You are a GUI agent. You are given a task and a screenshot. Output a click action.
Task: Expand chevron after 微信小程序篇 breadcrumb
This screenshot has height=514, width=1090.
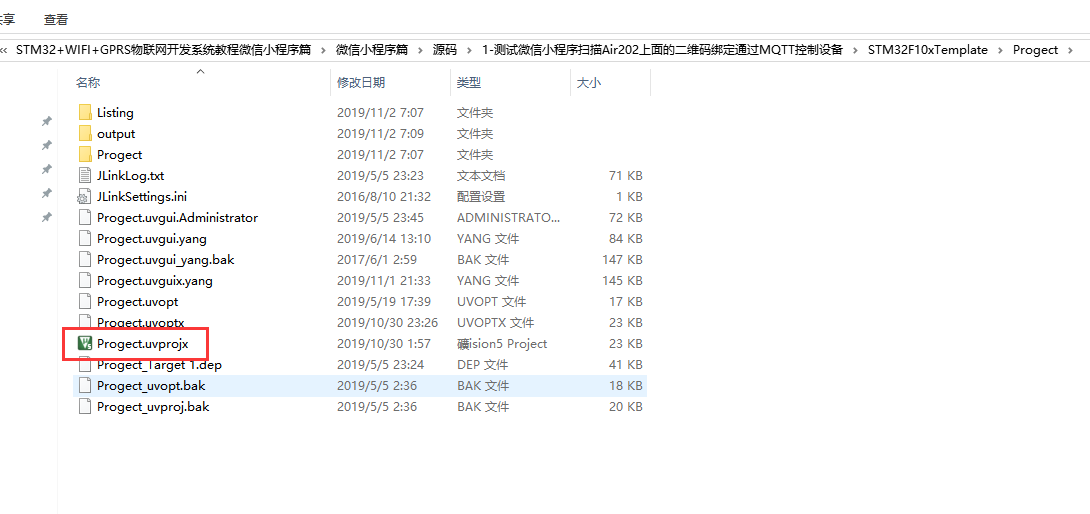(x=420, y=49)
